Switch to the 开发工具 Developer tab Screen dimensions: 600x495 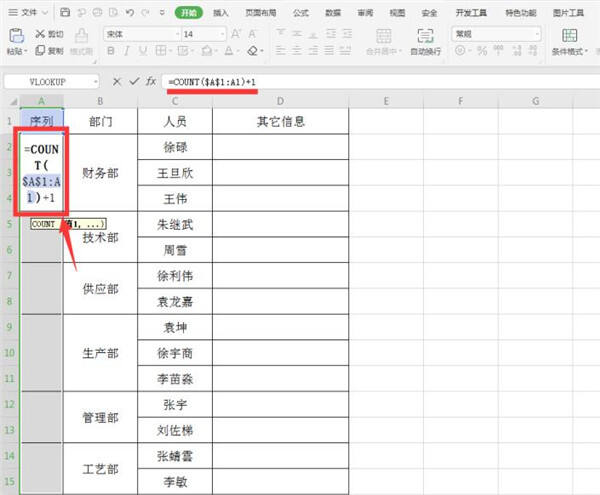tap(471, 13)
